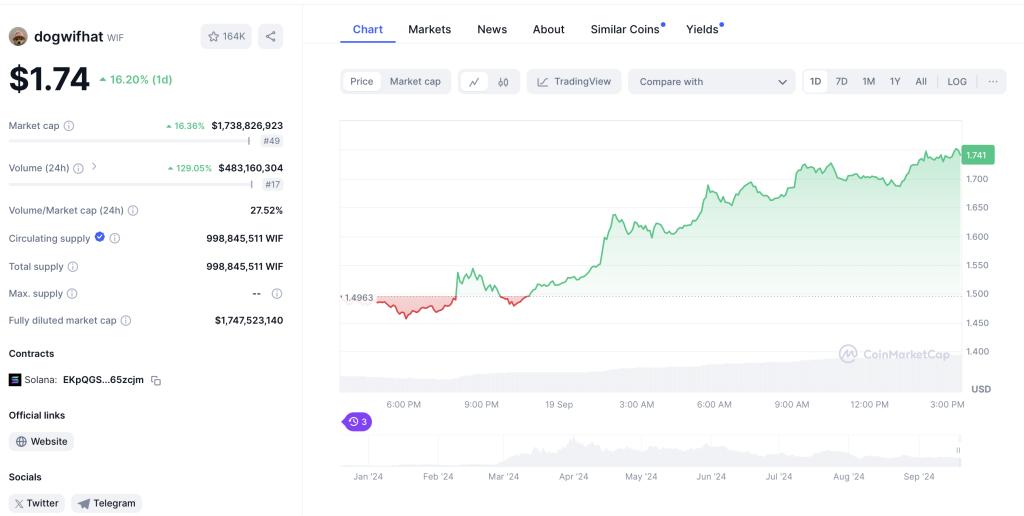Screen dimensions: 1024x516
Task: Copy the Solana contract address
Action: click(156, 380)
